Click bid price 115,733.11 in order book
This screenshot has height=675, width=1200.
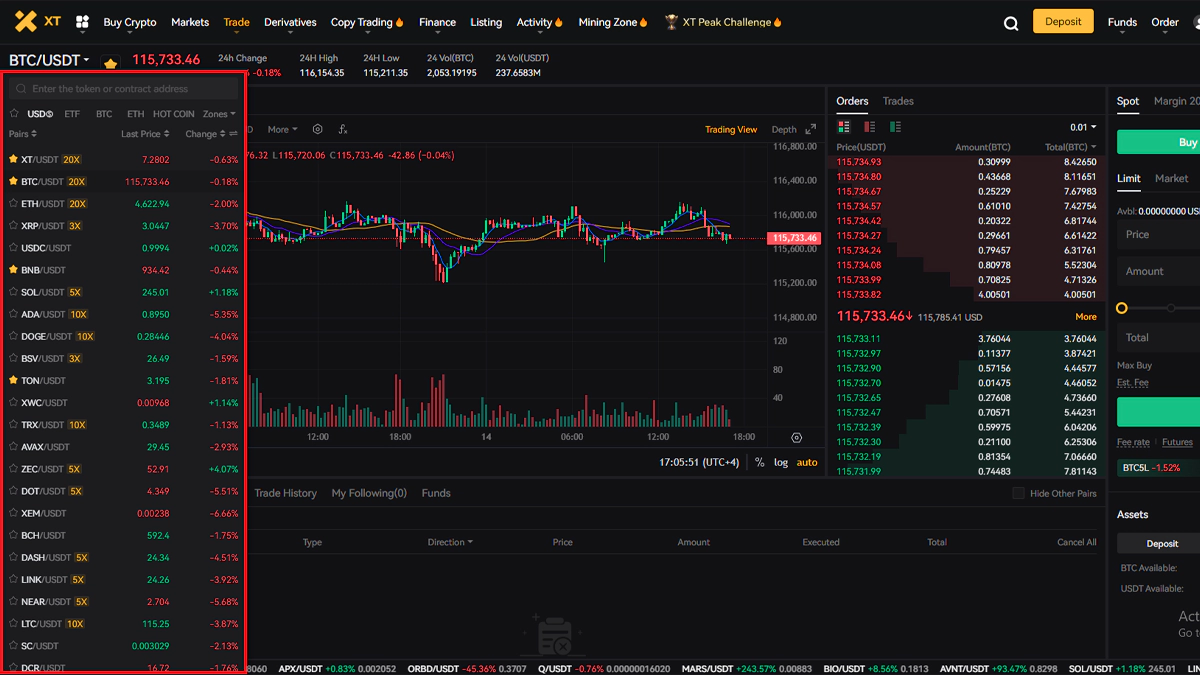859,339
